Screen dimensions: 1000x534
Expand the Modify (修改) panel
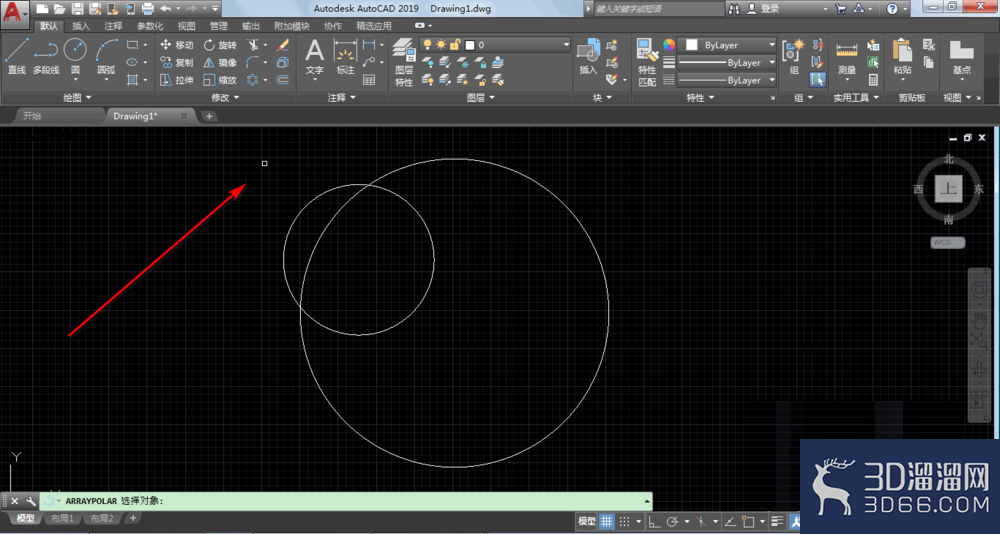pos(225,98)
